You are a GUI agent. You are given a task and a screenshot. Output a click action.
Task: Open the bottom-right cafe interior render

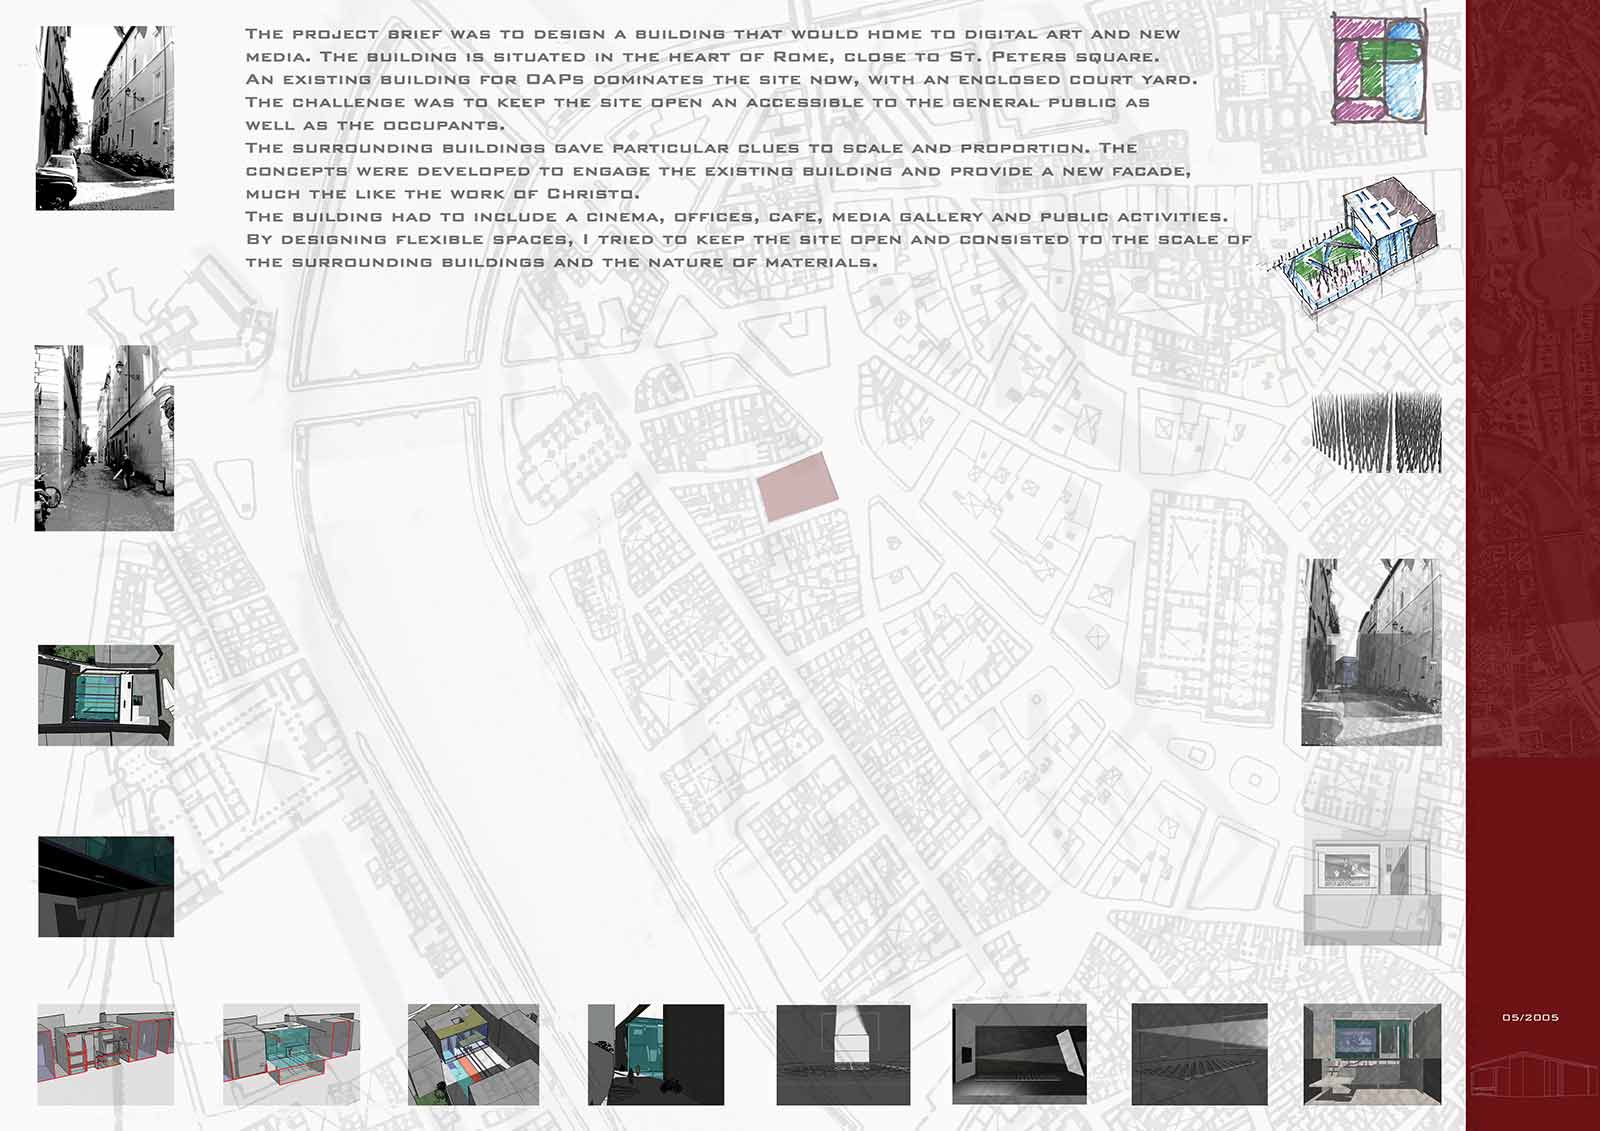pos(1372,1055)
